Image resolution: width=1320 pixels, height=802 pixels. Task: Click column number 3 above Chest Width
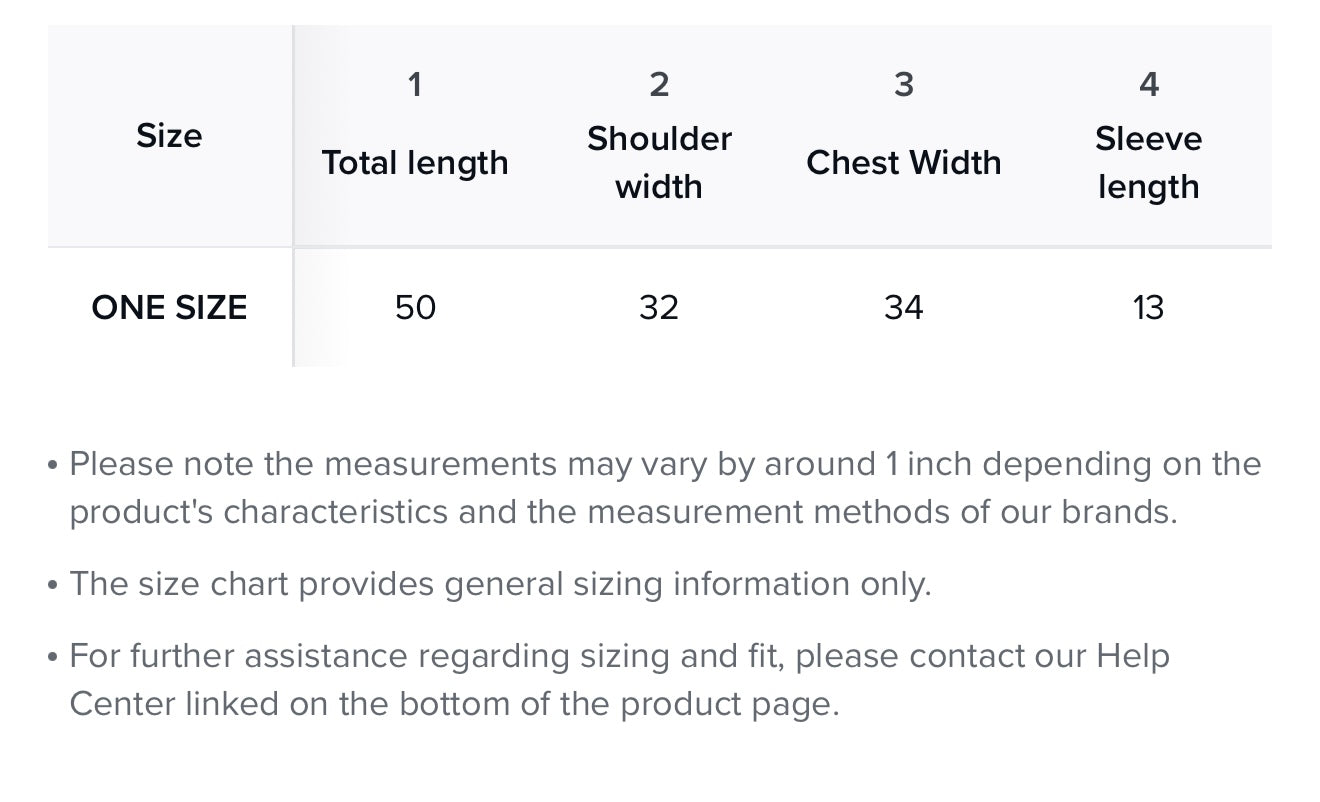click(x=904, y=85)
